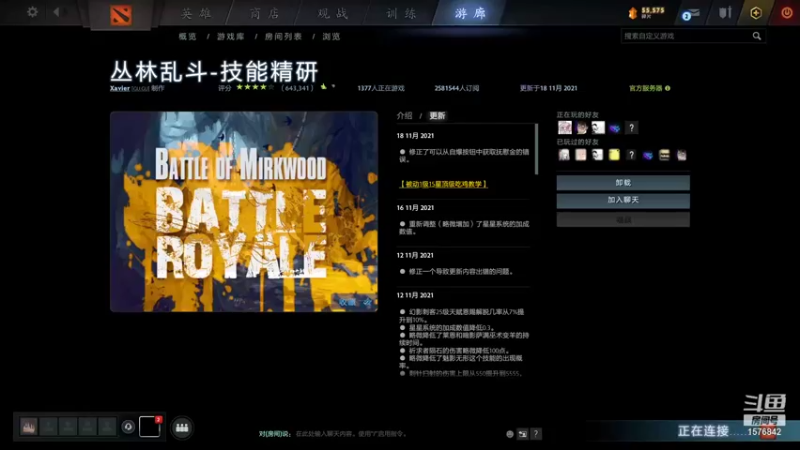Click the changelog vertical scrollbar

click(x=536, y=149)
